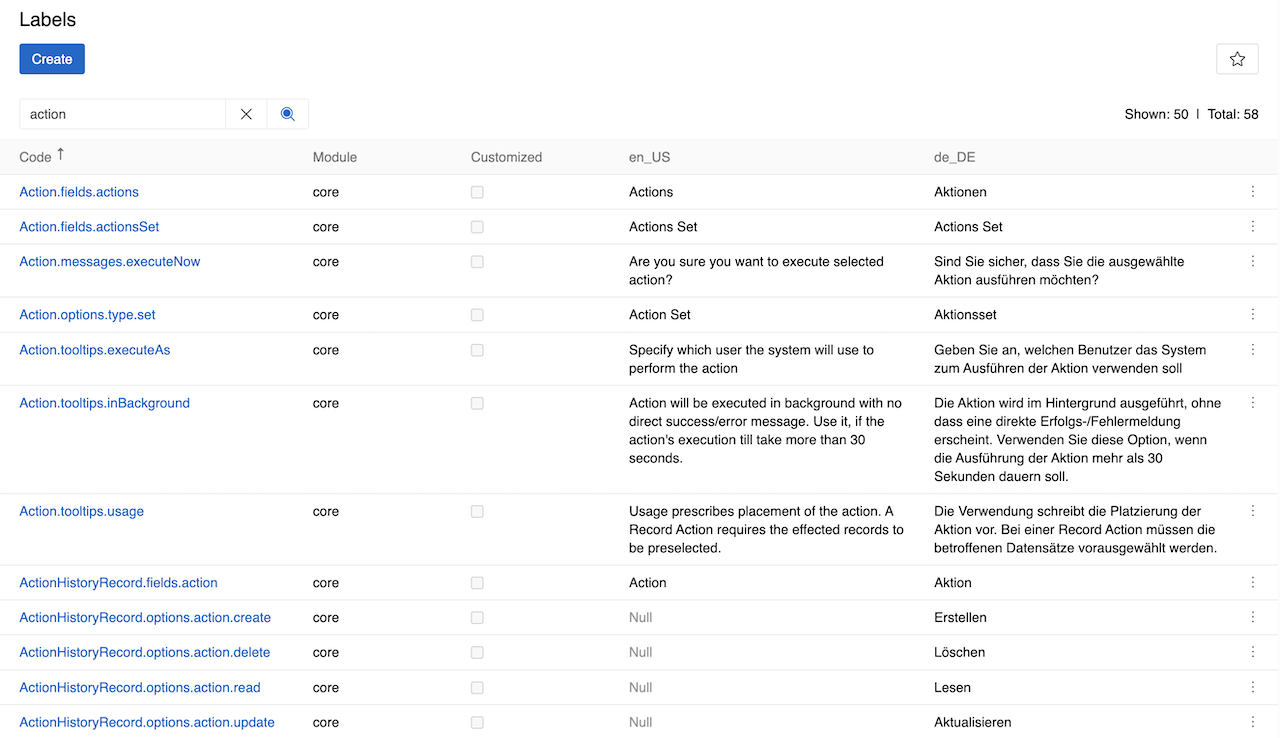1280x738 pixels.
Task: Click the en_US column header
Action: click(650, 157)
